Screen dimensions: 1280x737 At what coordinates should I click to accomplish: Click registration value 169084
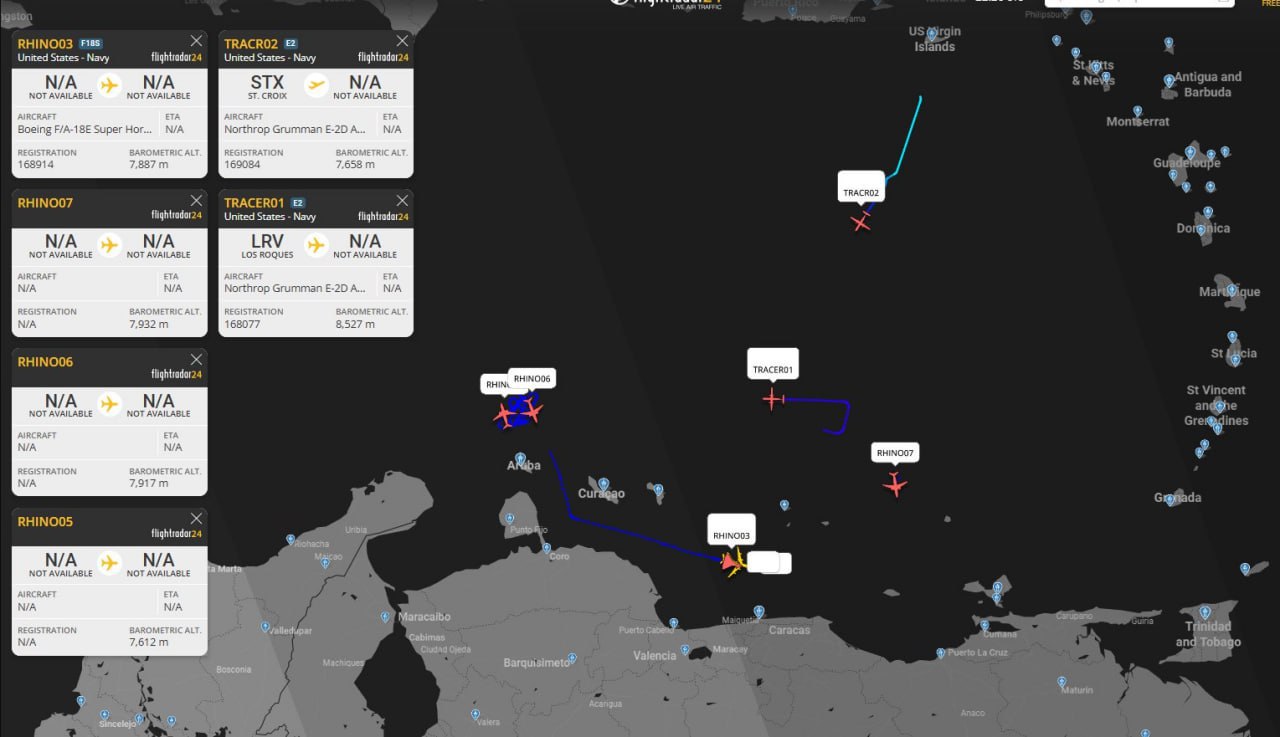coord(242,165)
